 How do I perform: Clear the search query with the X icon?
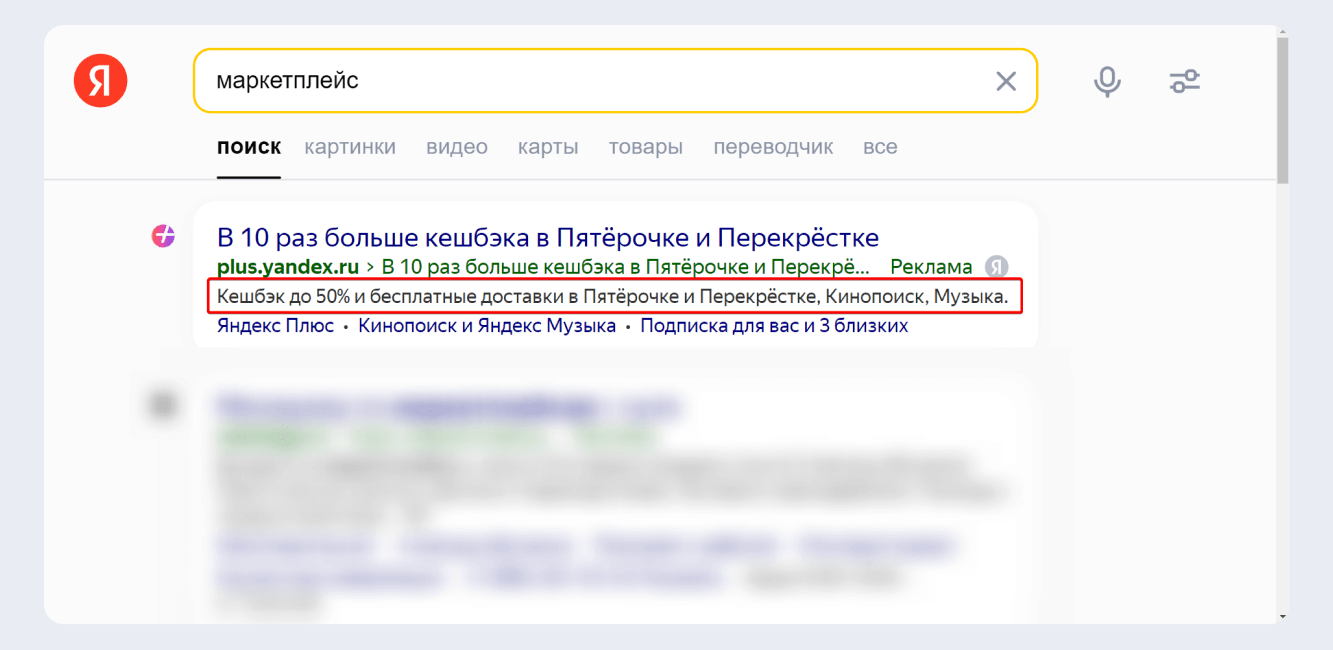click(x=1006, y=81)
